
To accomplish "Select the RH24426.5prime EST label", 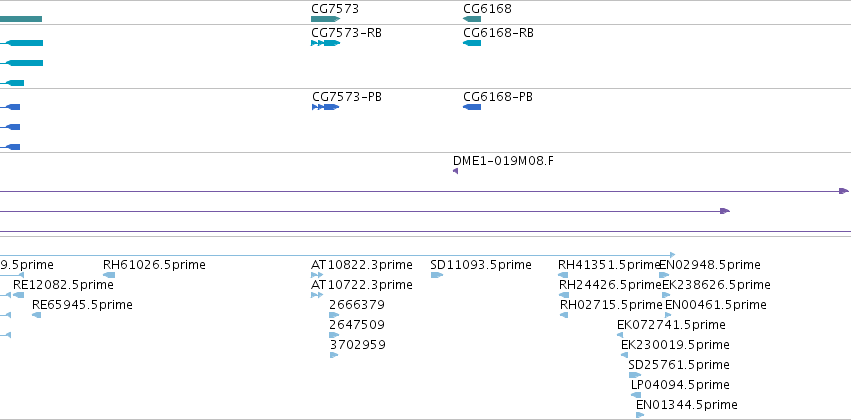I will point(611,285).
